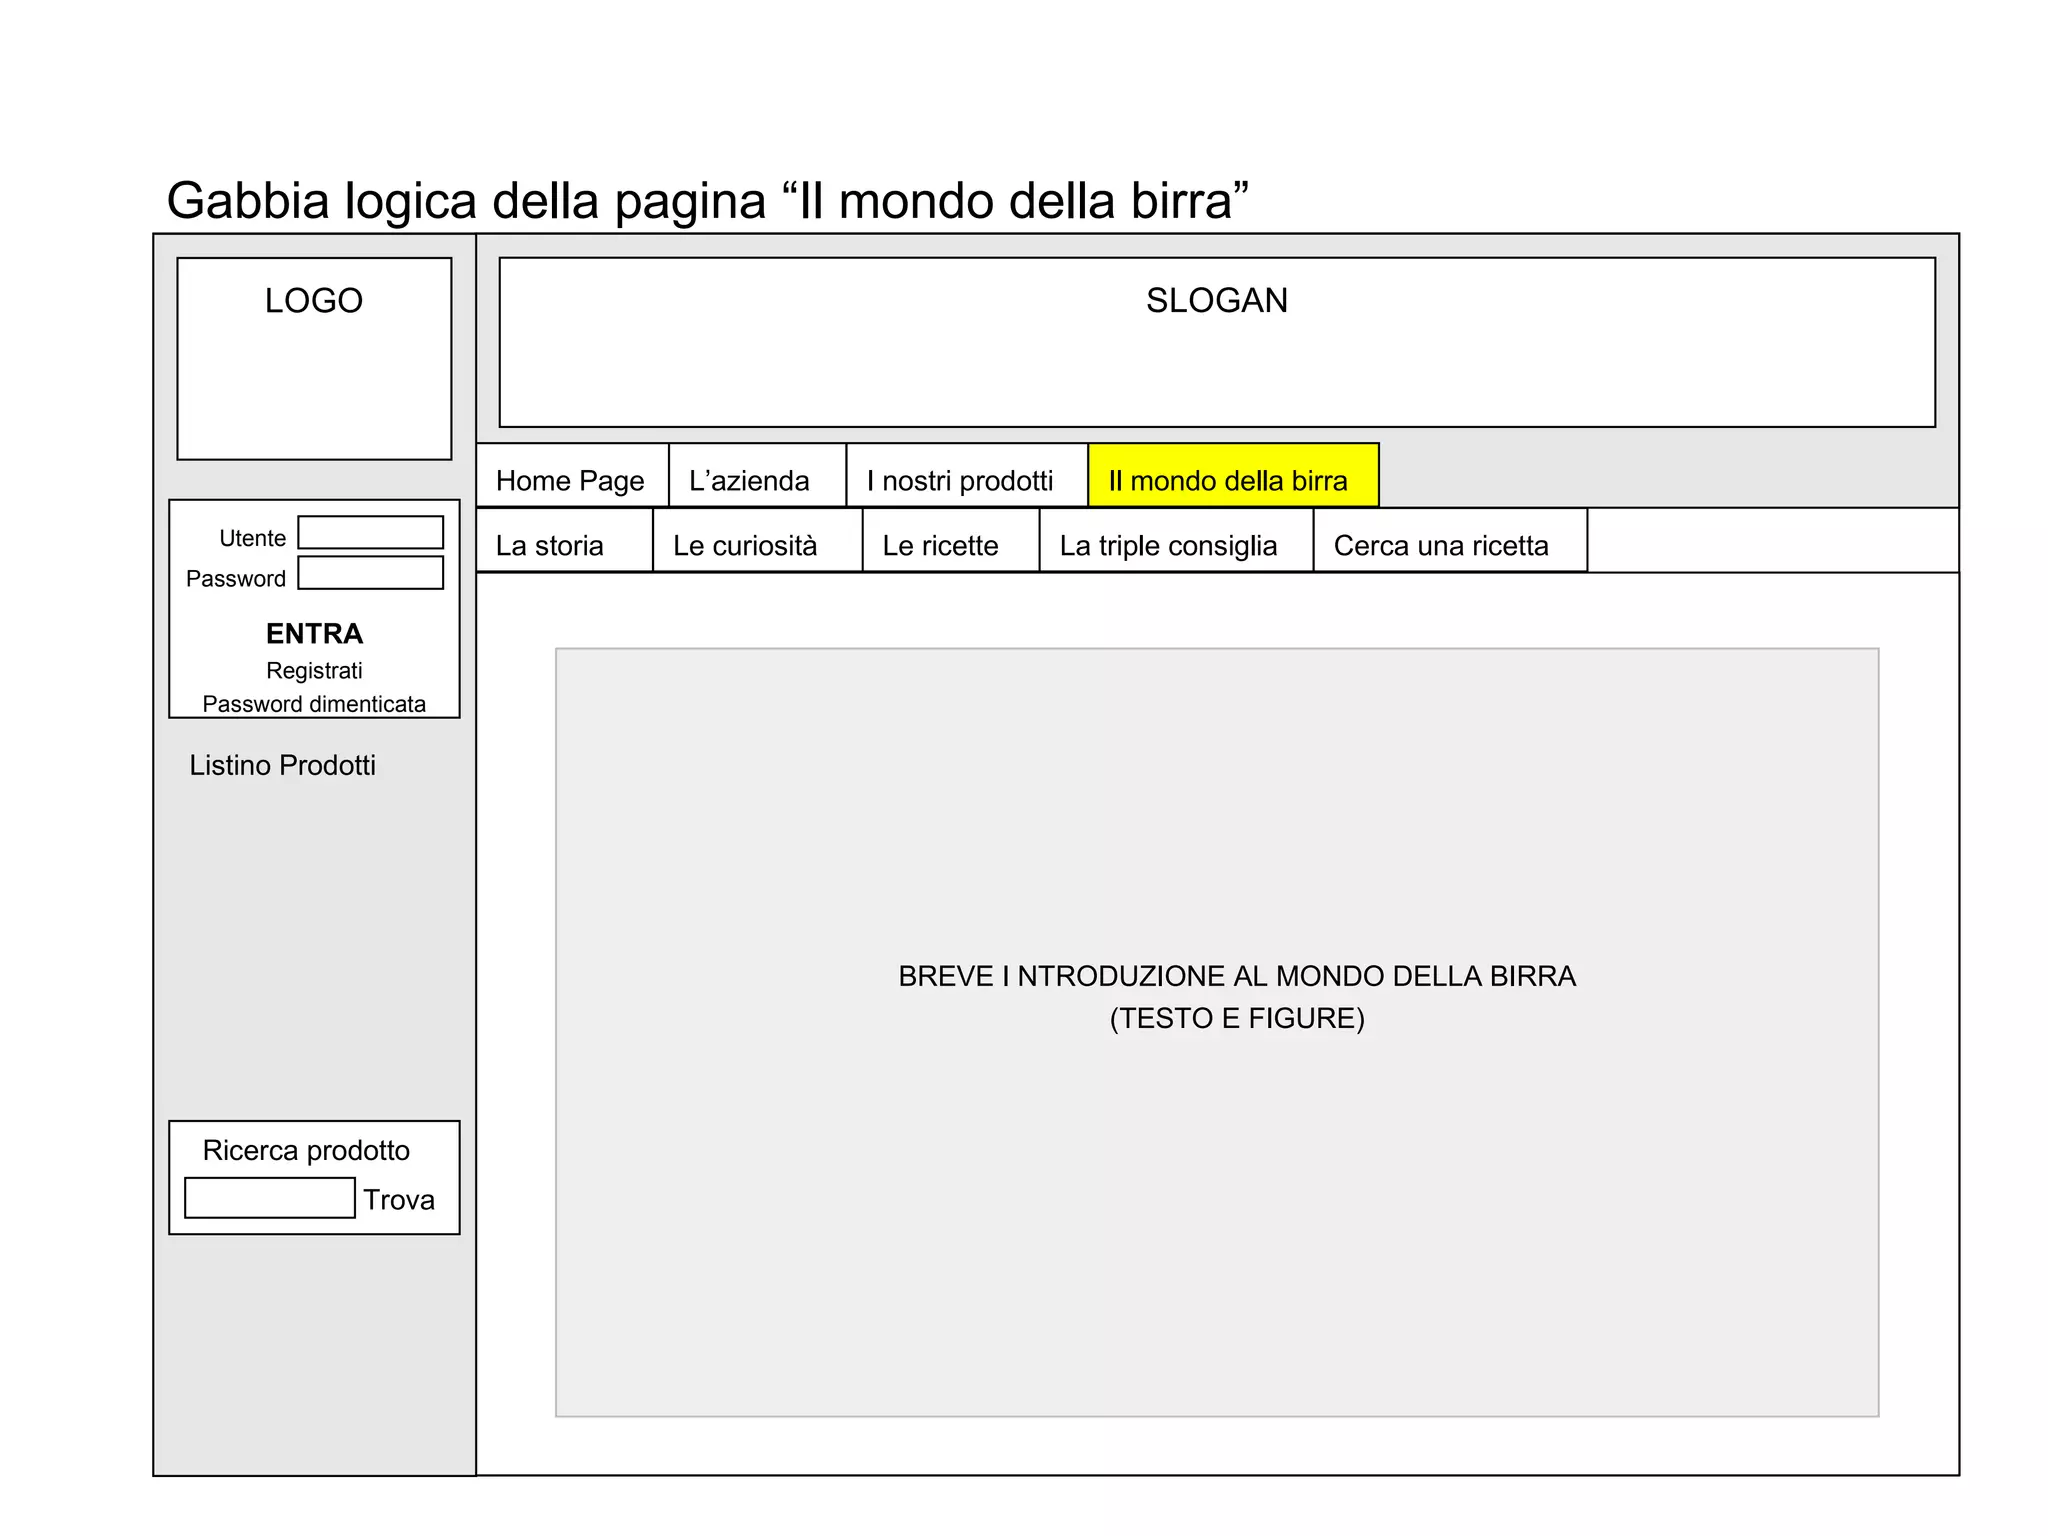Open the Le curiosità submenu item
This screenshot has width=2048, height=1536.
(x=757, y=541)
